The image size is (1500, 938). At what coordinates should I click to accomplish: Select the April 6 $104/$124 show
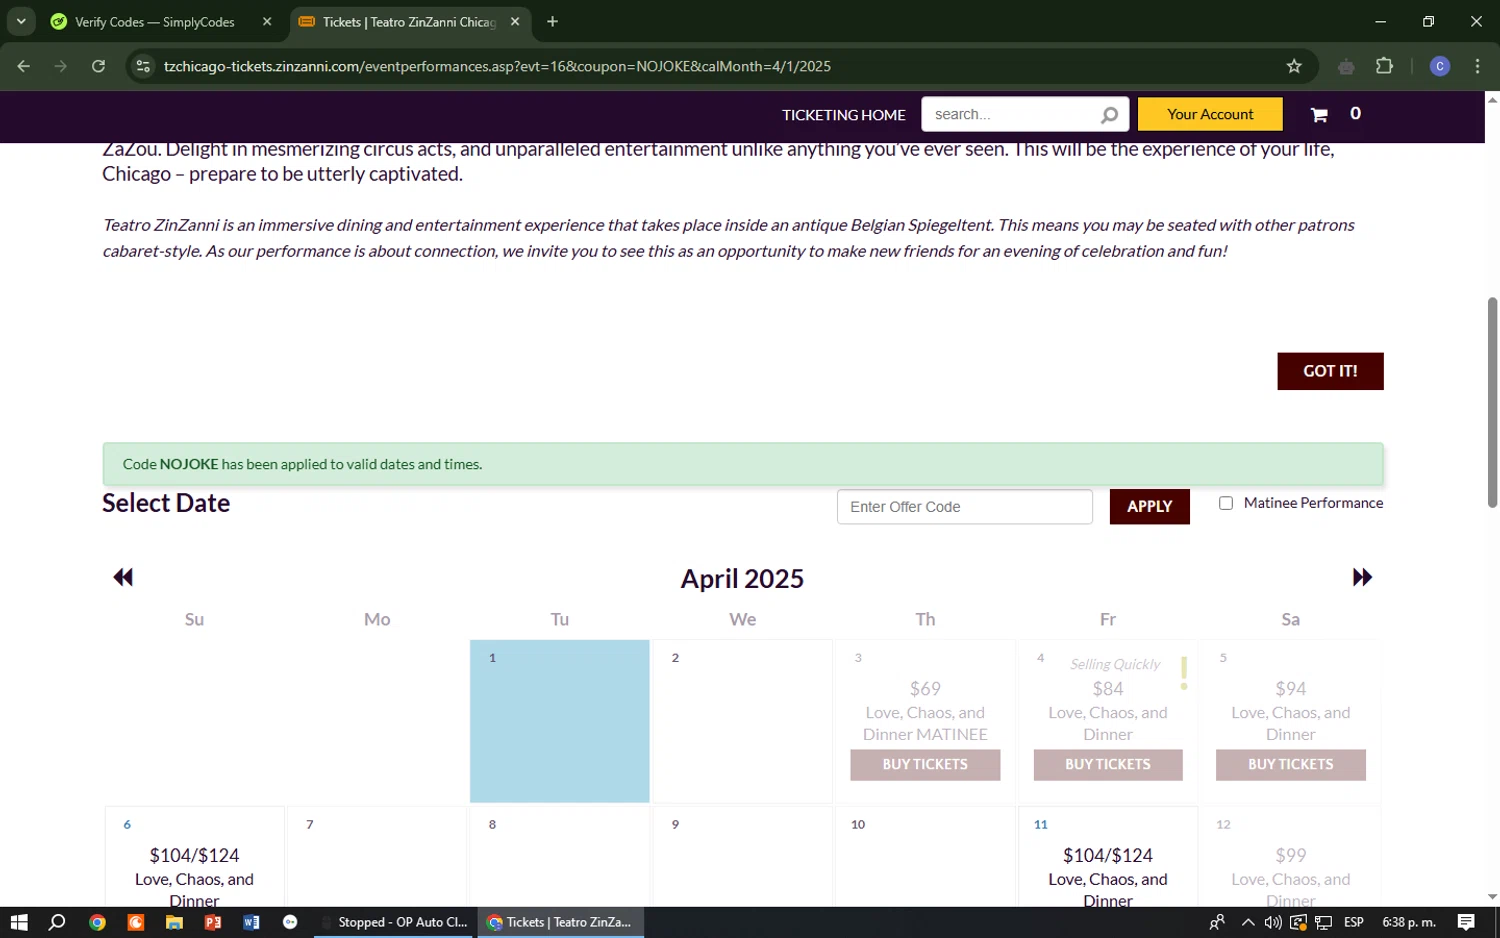coord(194,855)
